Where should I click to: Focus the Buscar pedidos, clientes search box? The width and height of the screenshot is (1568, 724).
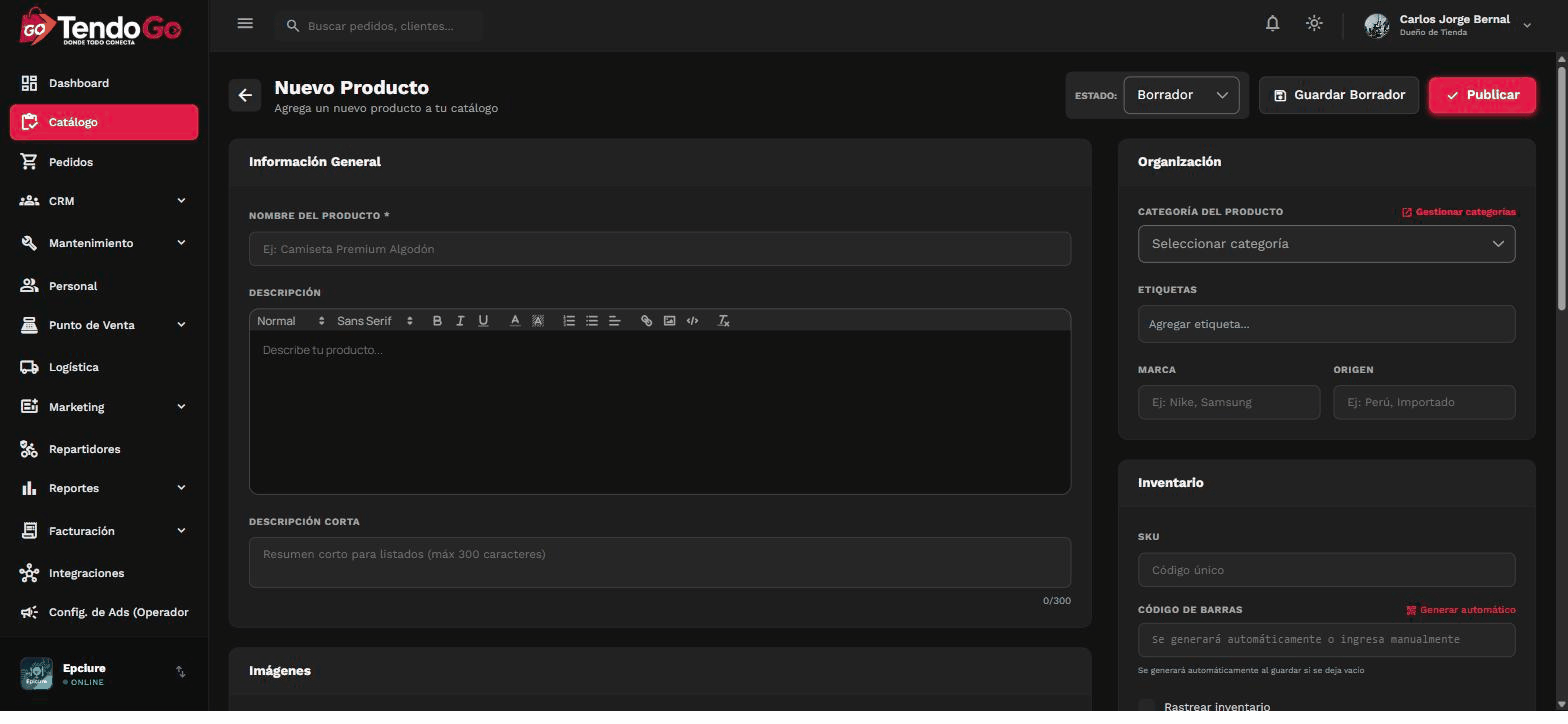point(379,26)
